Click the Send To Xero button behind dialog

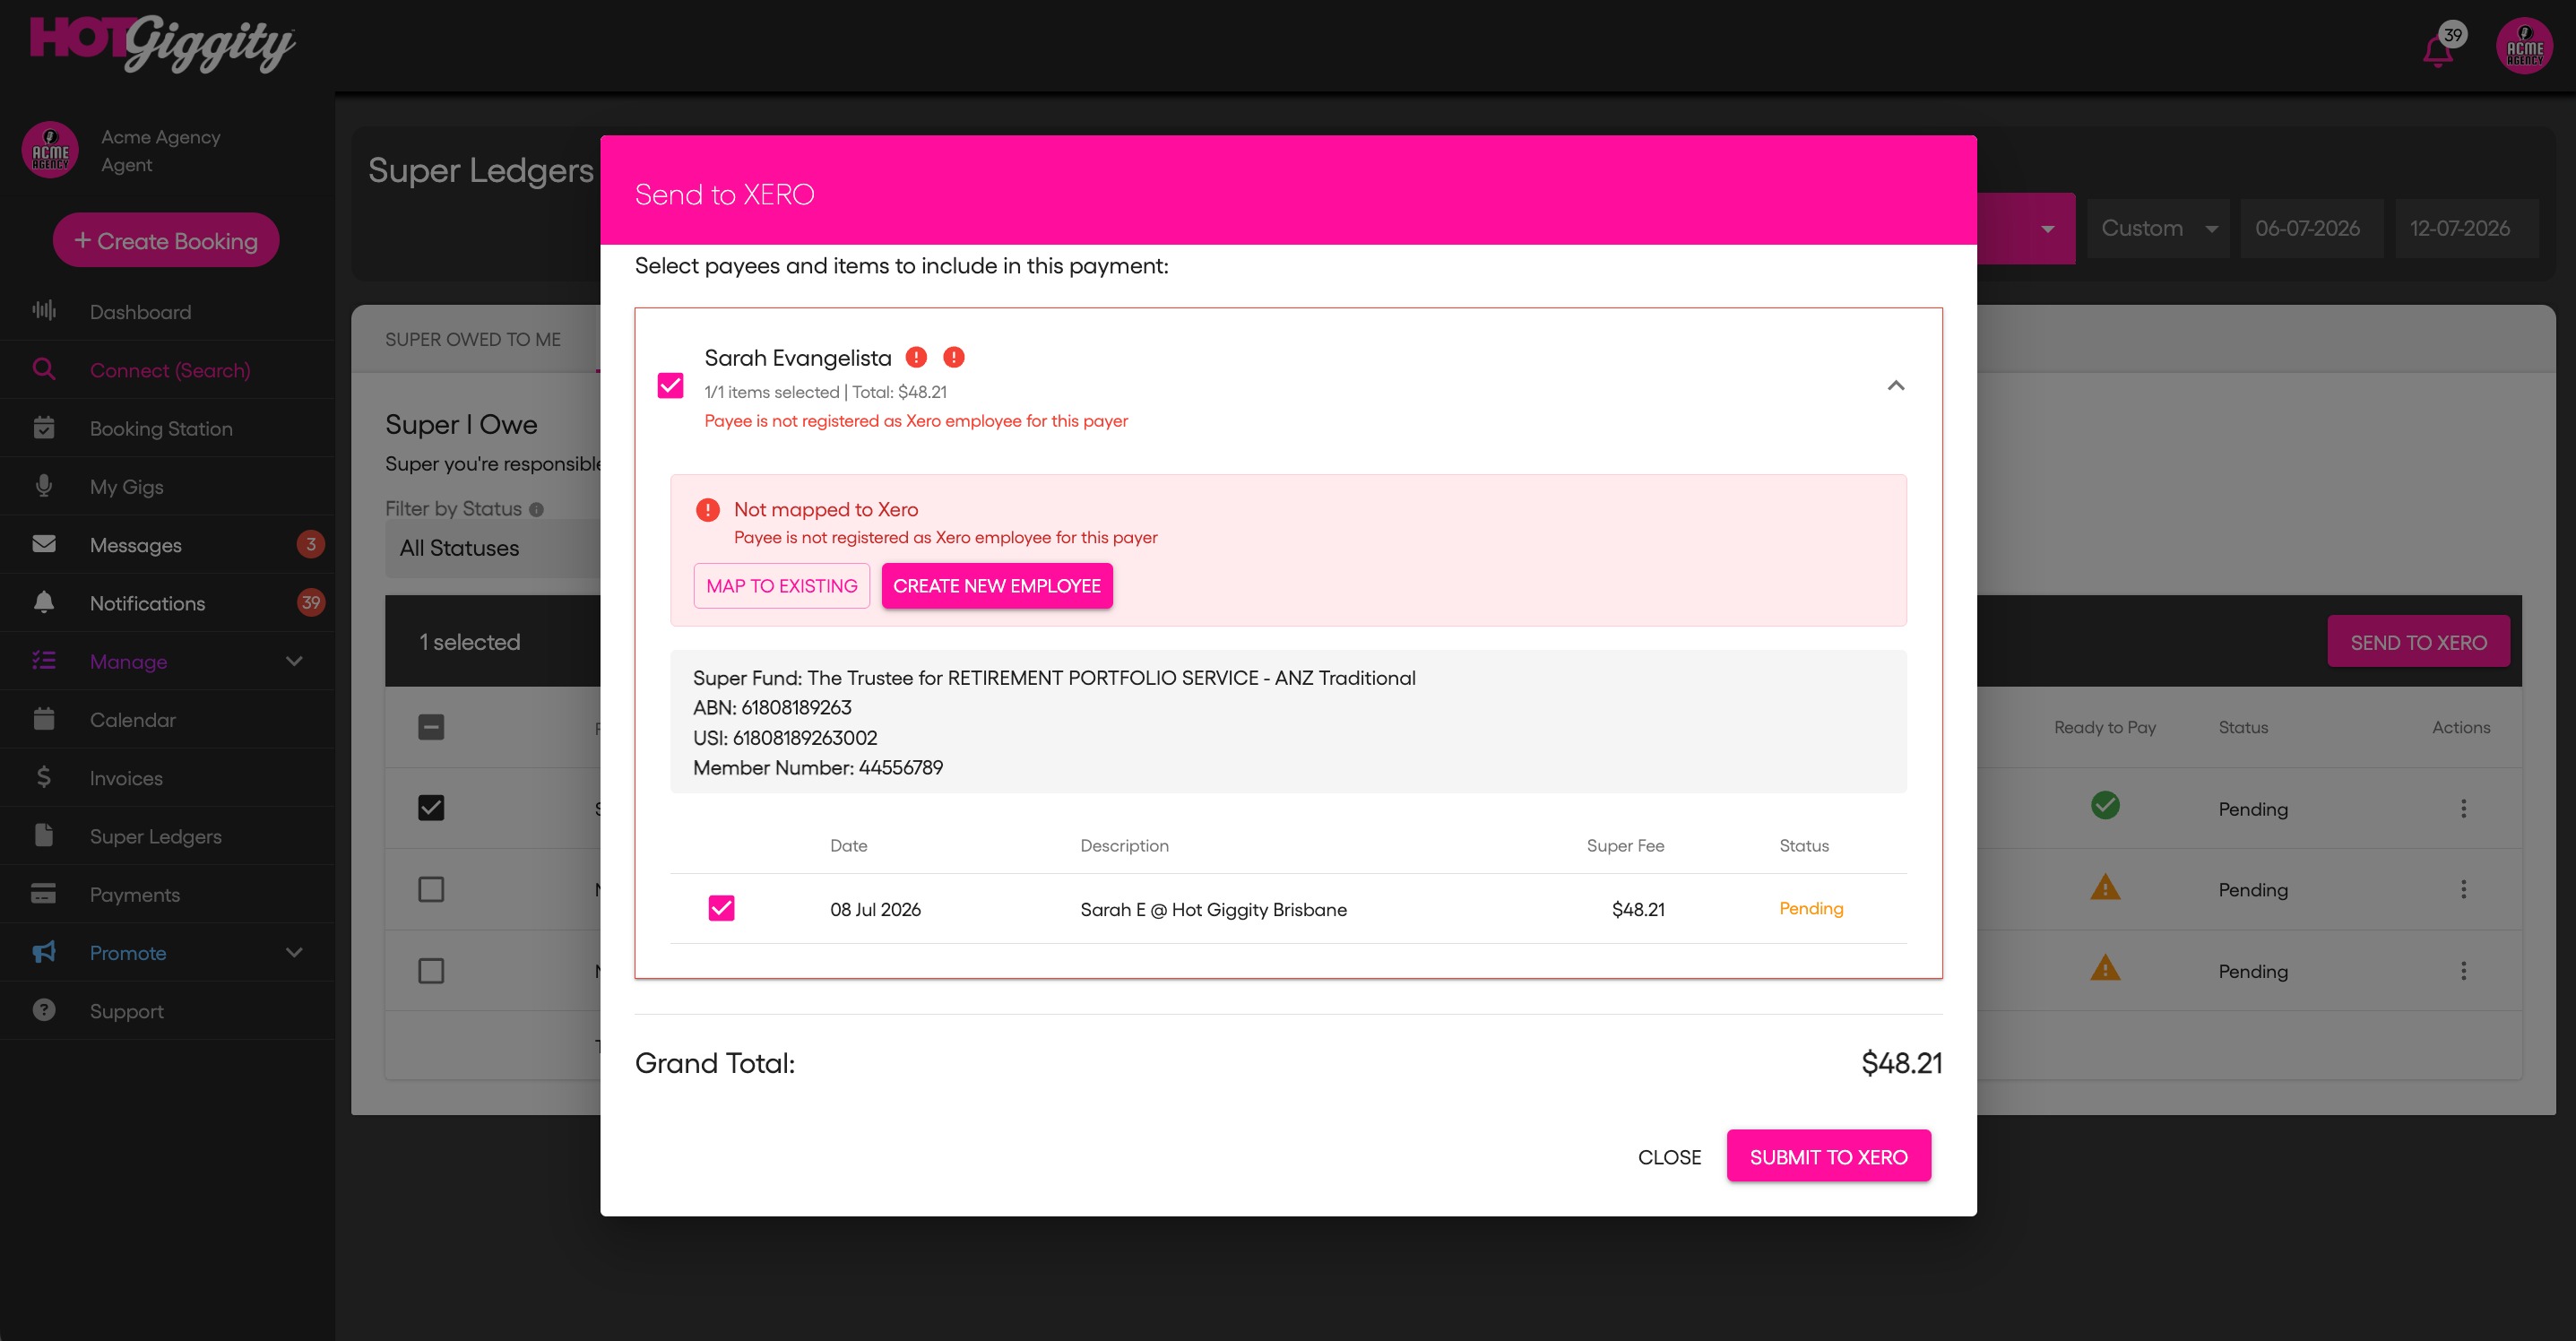[2418, 643]
